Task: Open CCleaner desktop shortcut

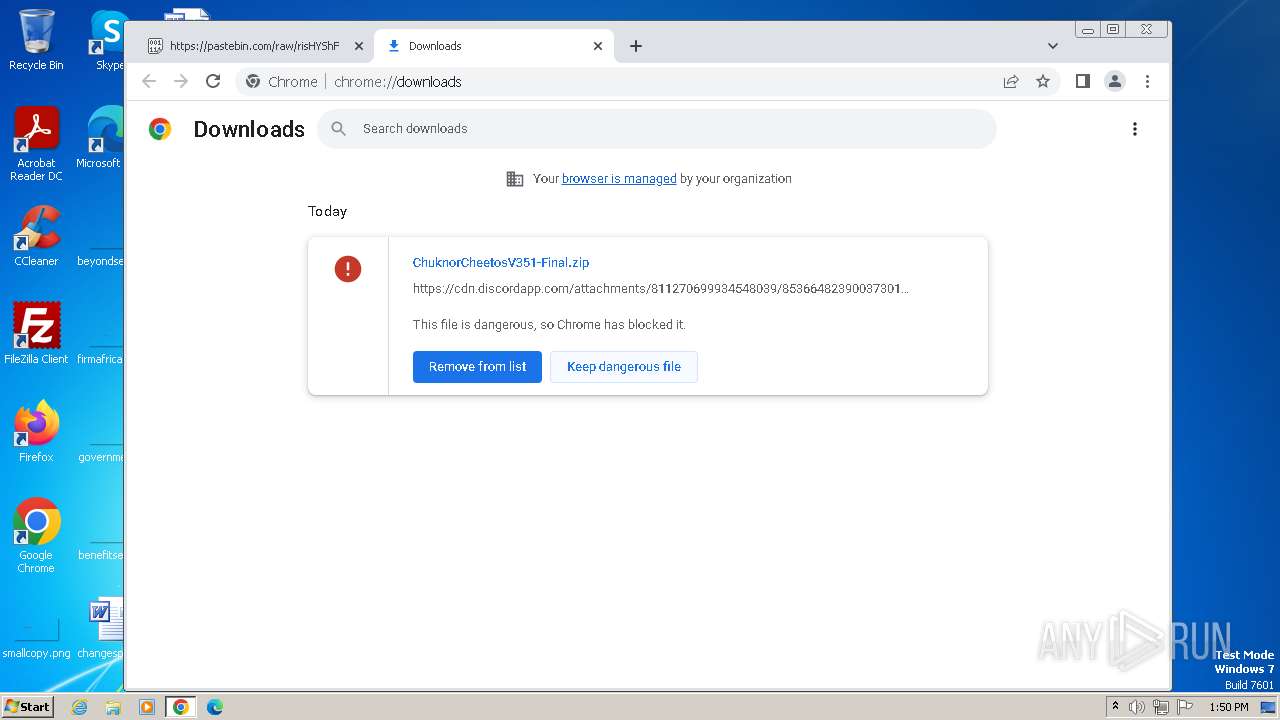Action: (x=36, y=236)
